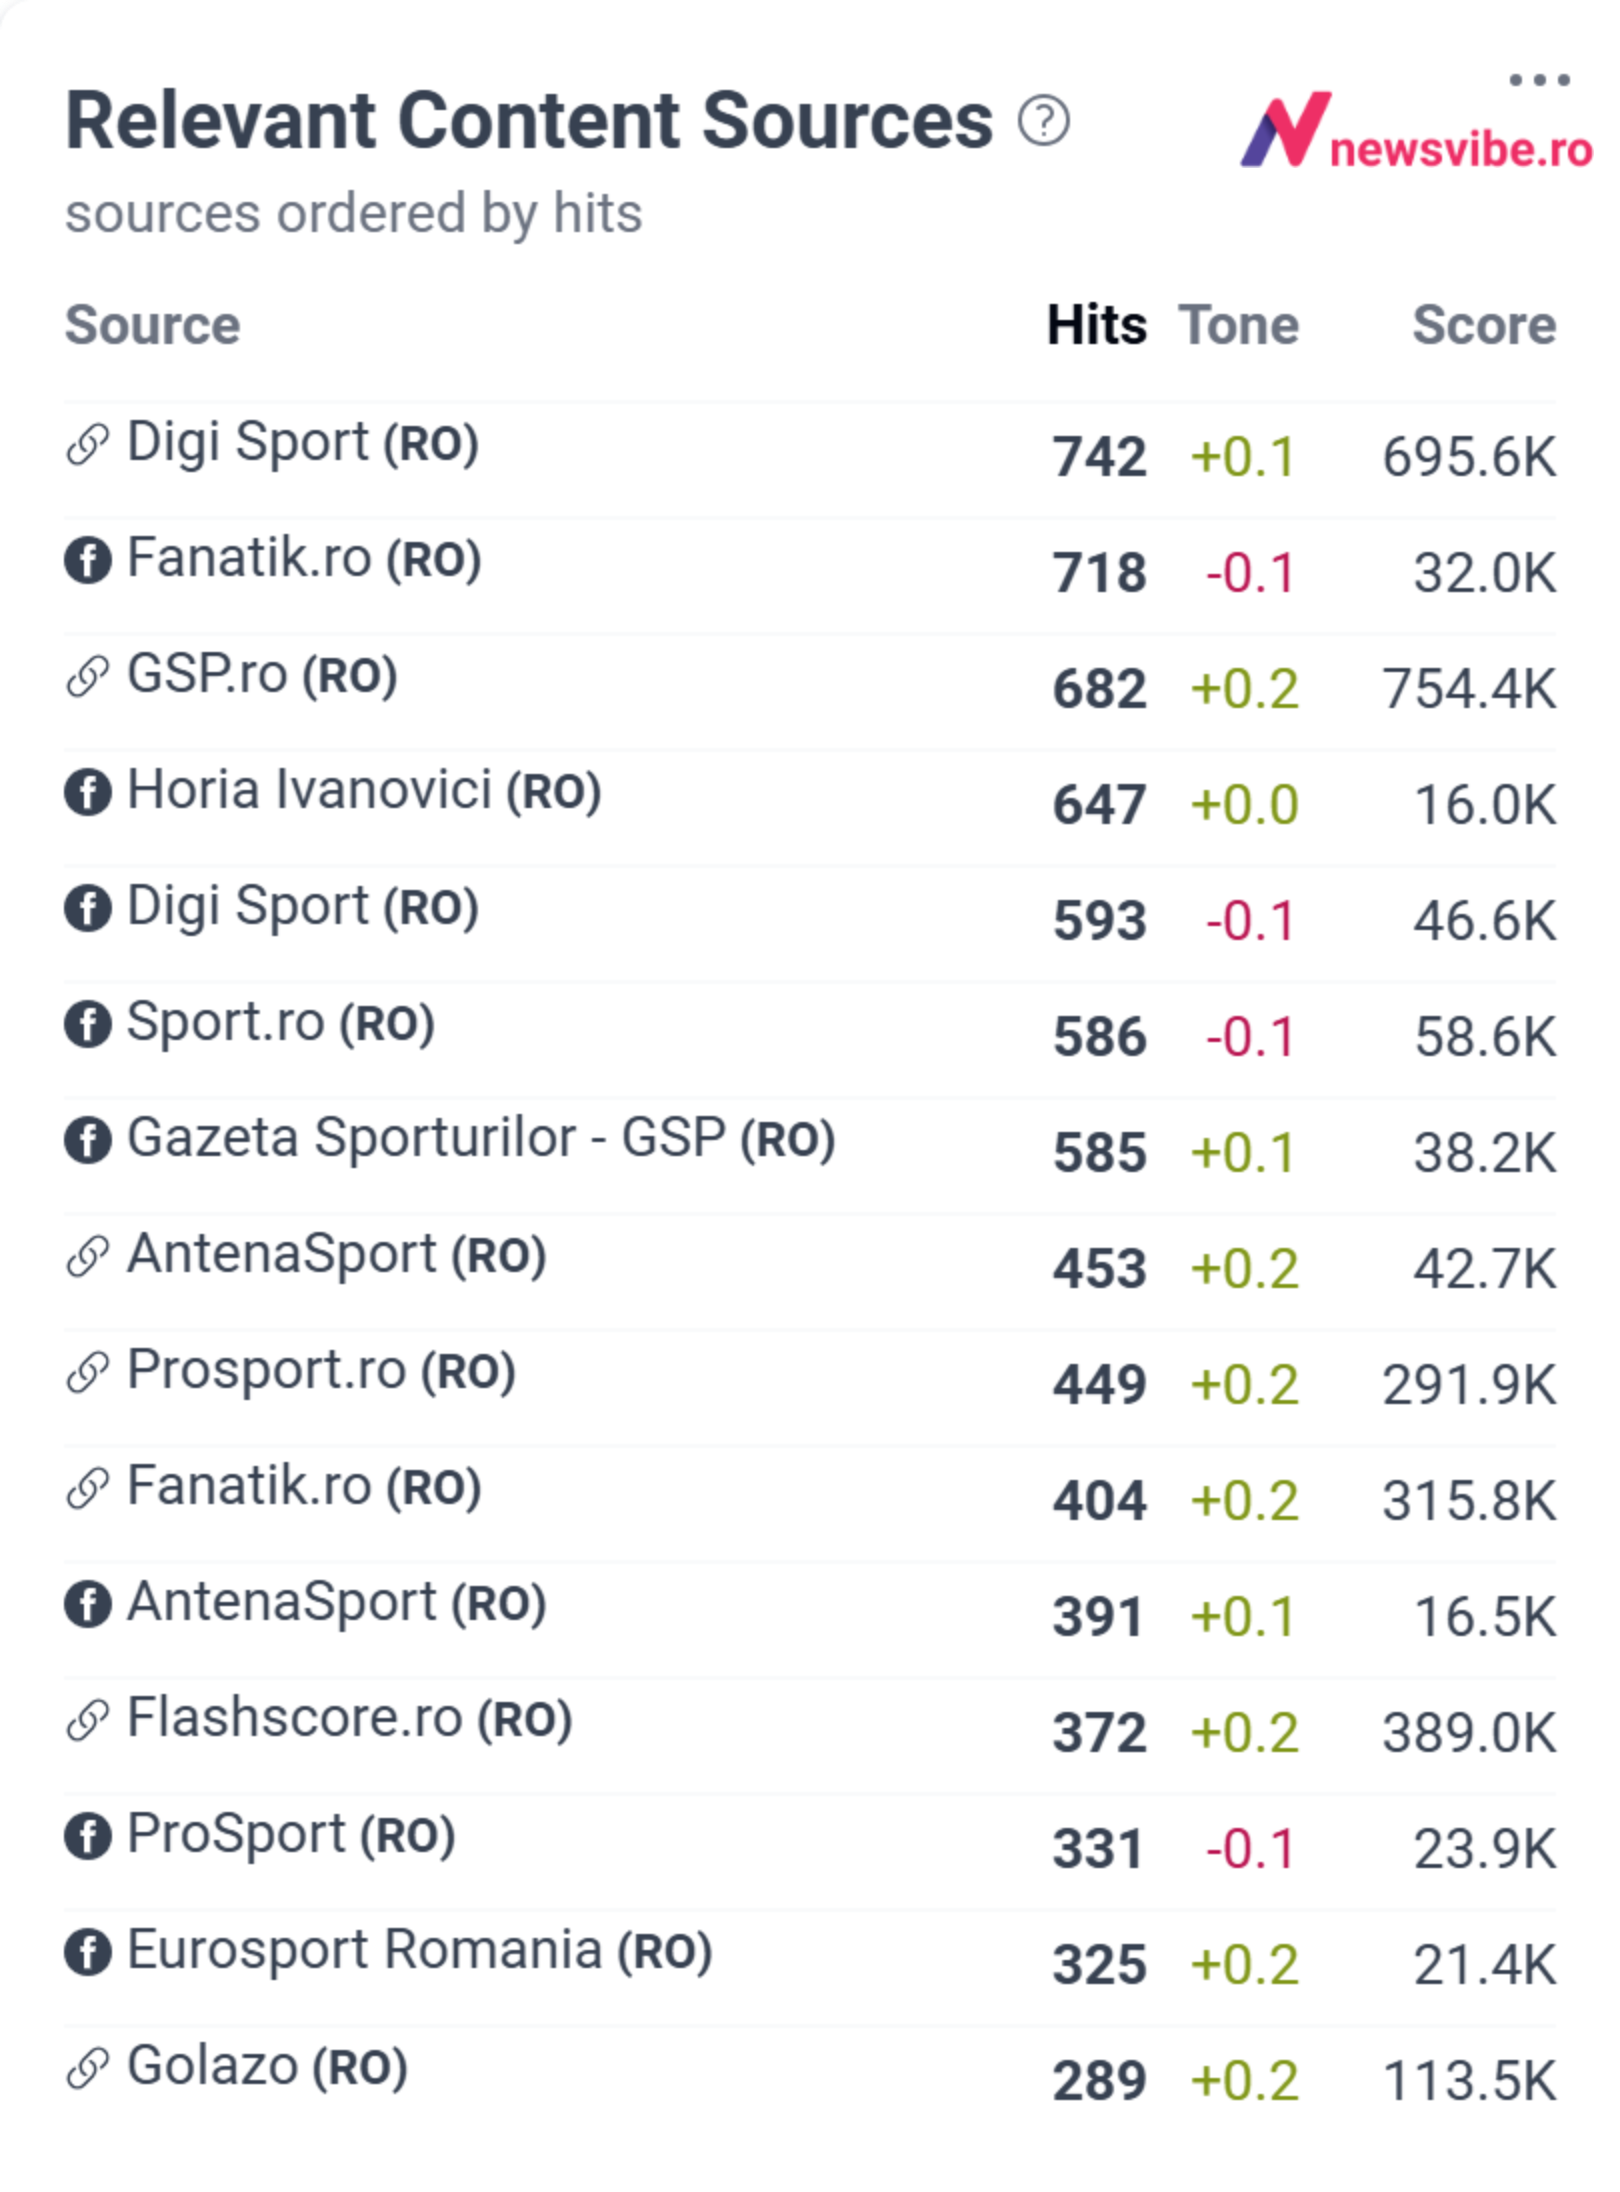Click link icon next to Flashscore.ro
The height and width of the screenshot is (2192, 1620).
click(88, 1721)
